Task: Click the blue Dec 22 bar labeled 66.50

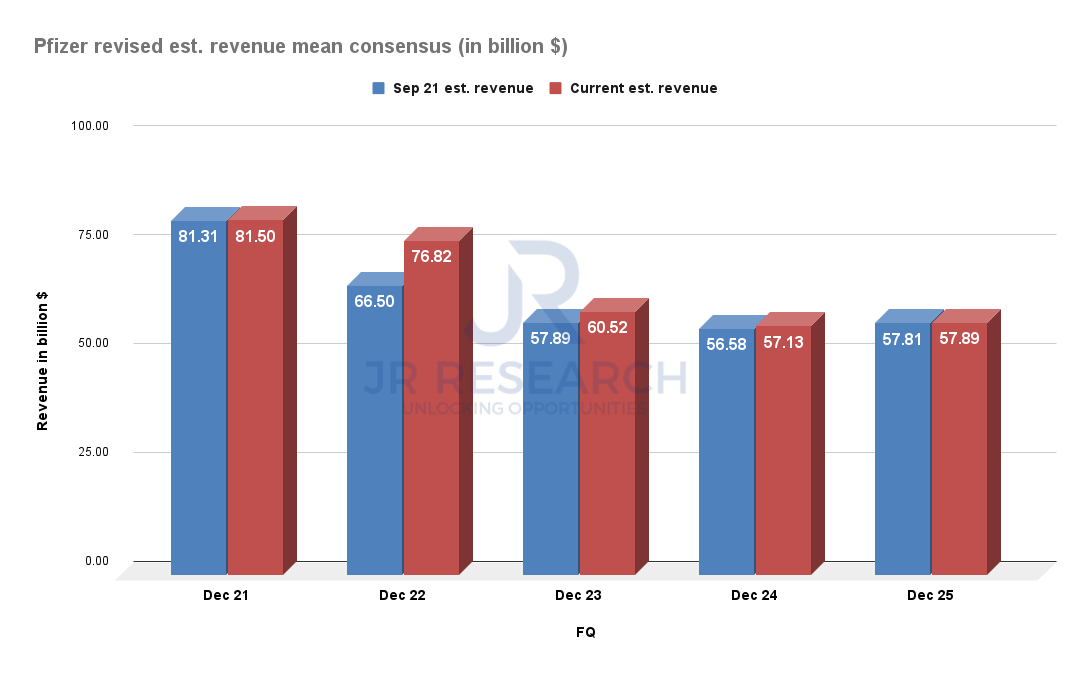Action: (x=374, y=420)
